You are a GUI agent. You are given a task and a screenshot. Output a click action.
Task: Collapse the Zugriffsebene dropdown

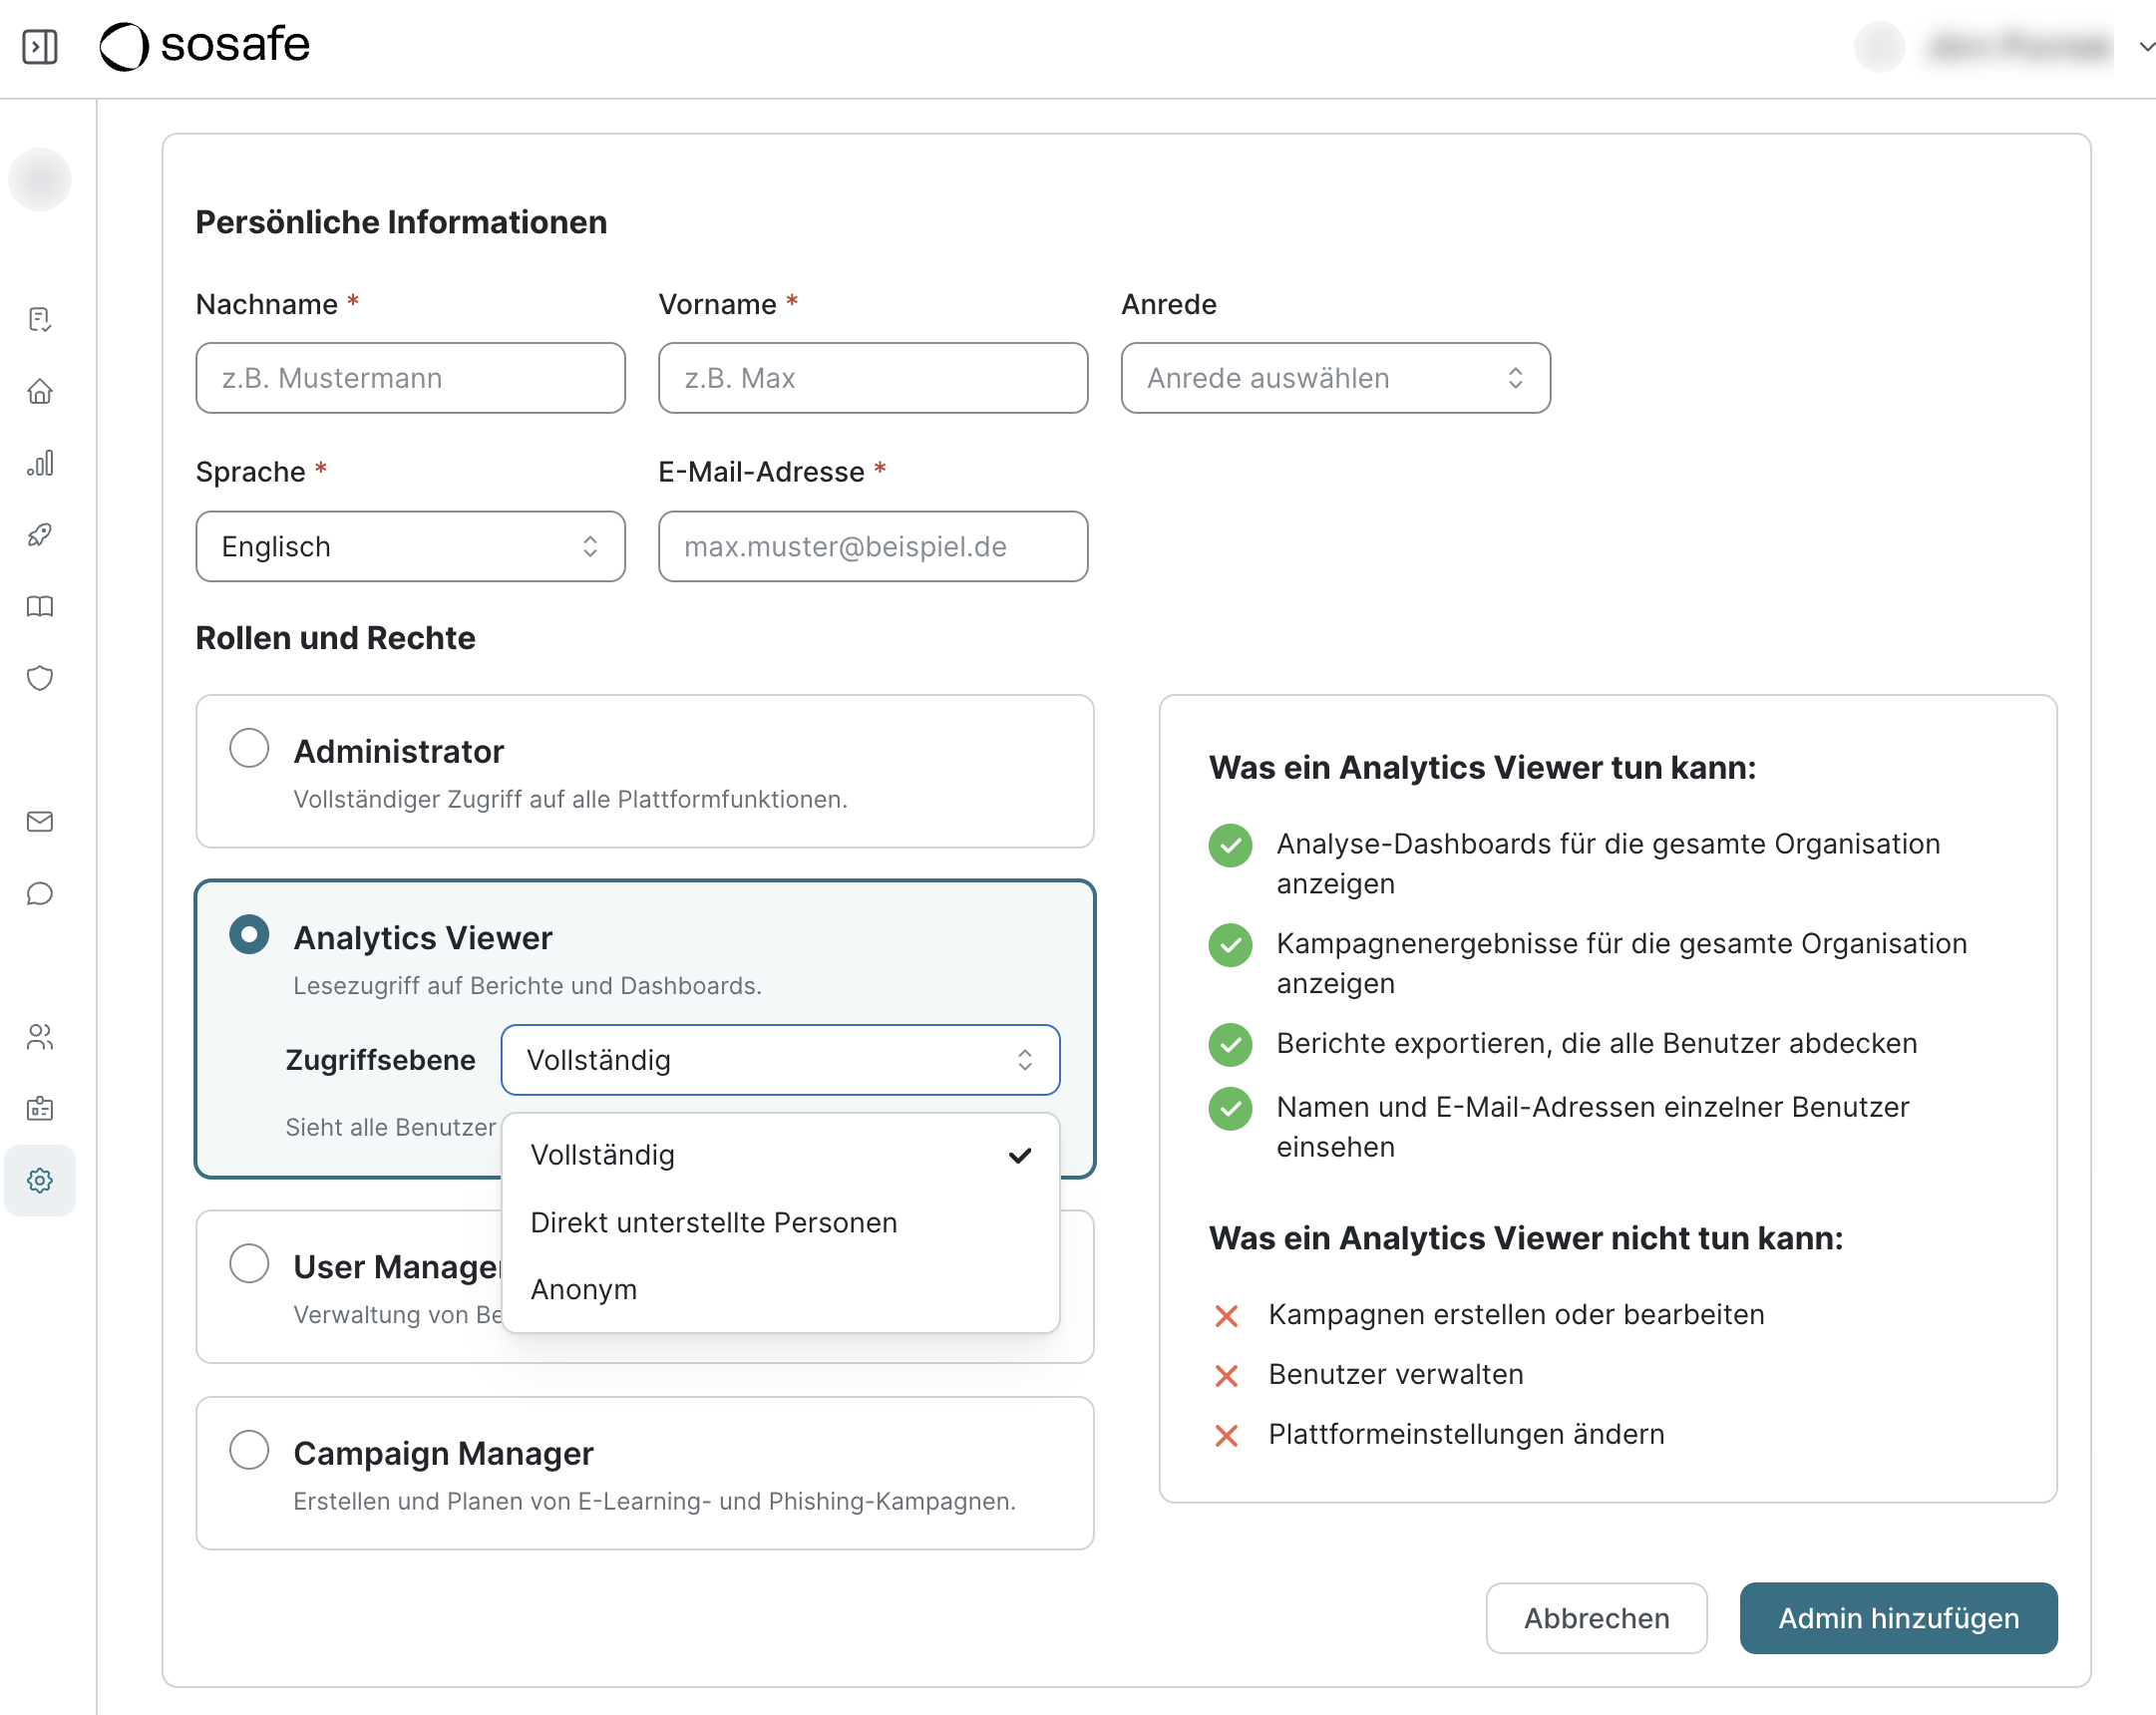click(780, 1060)
